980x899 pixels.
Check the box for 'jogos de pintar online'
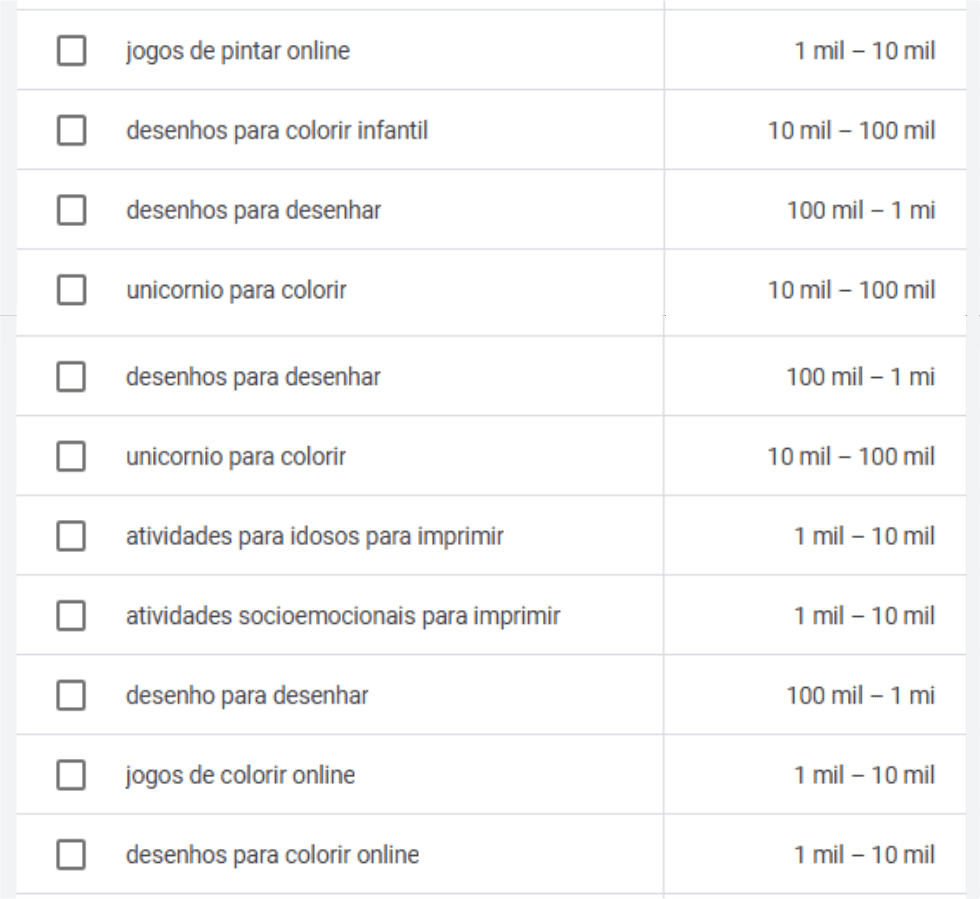coord(70,51)
